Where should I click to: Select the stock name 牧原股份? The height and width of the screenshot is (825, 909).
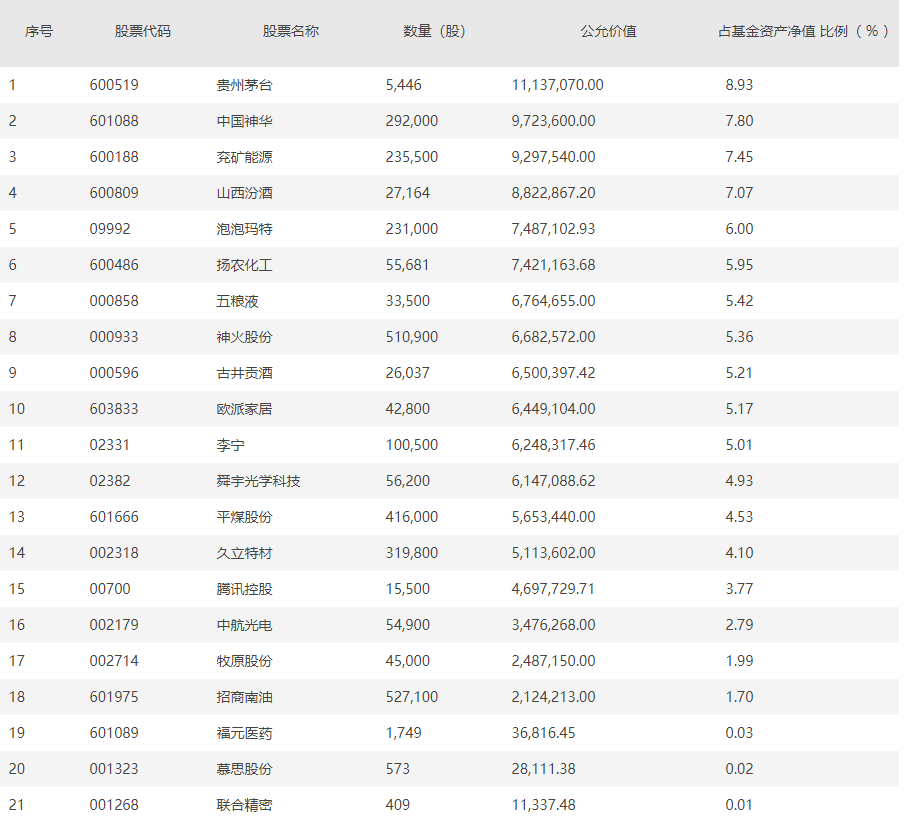point(244,660)
